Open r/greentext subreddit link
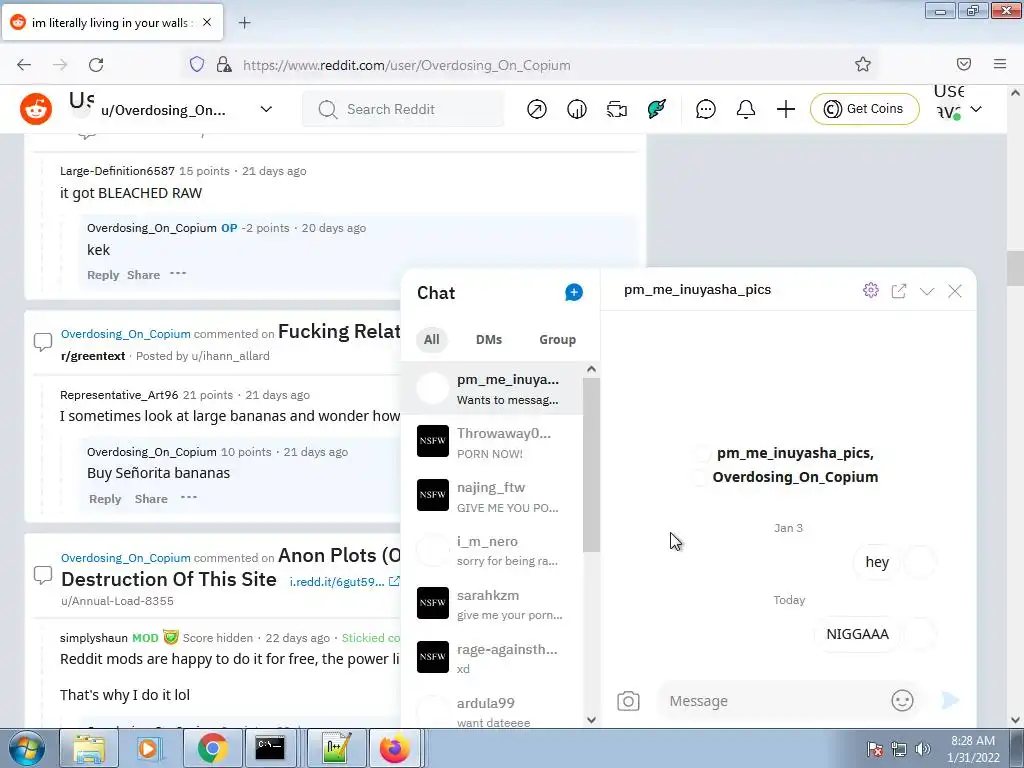This screenshot has width=1024, height=768. (93, 356)
